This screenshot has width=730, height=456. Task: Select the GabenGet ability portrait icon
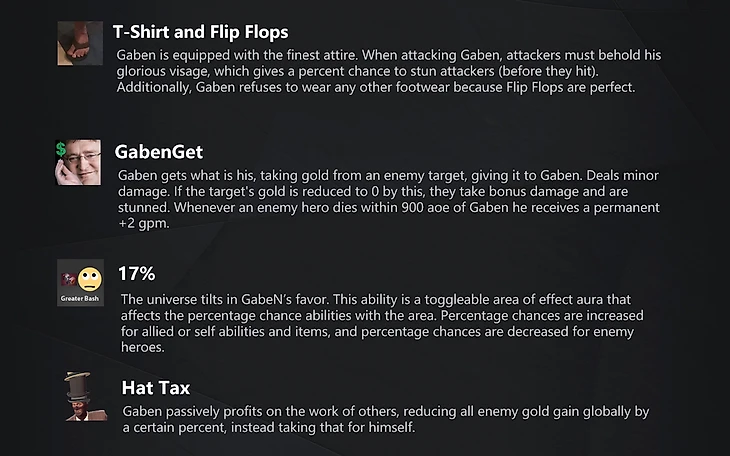pos(78,163)
